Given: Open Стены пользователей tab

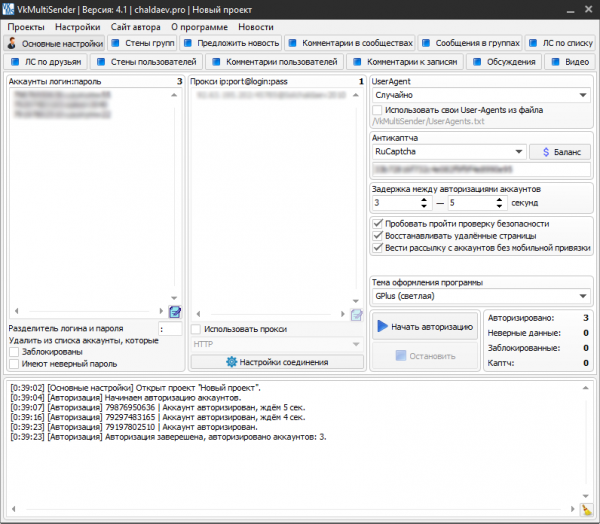Looking at the screenshot, I should (146, 62).
